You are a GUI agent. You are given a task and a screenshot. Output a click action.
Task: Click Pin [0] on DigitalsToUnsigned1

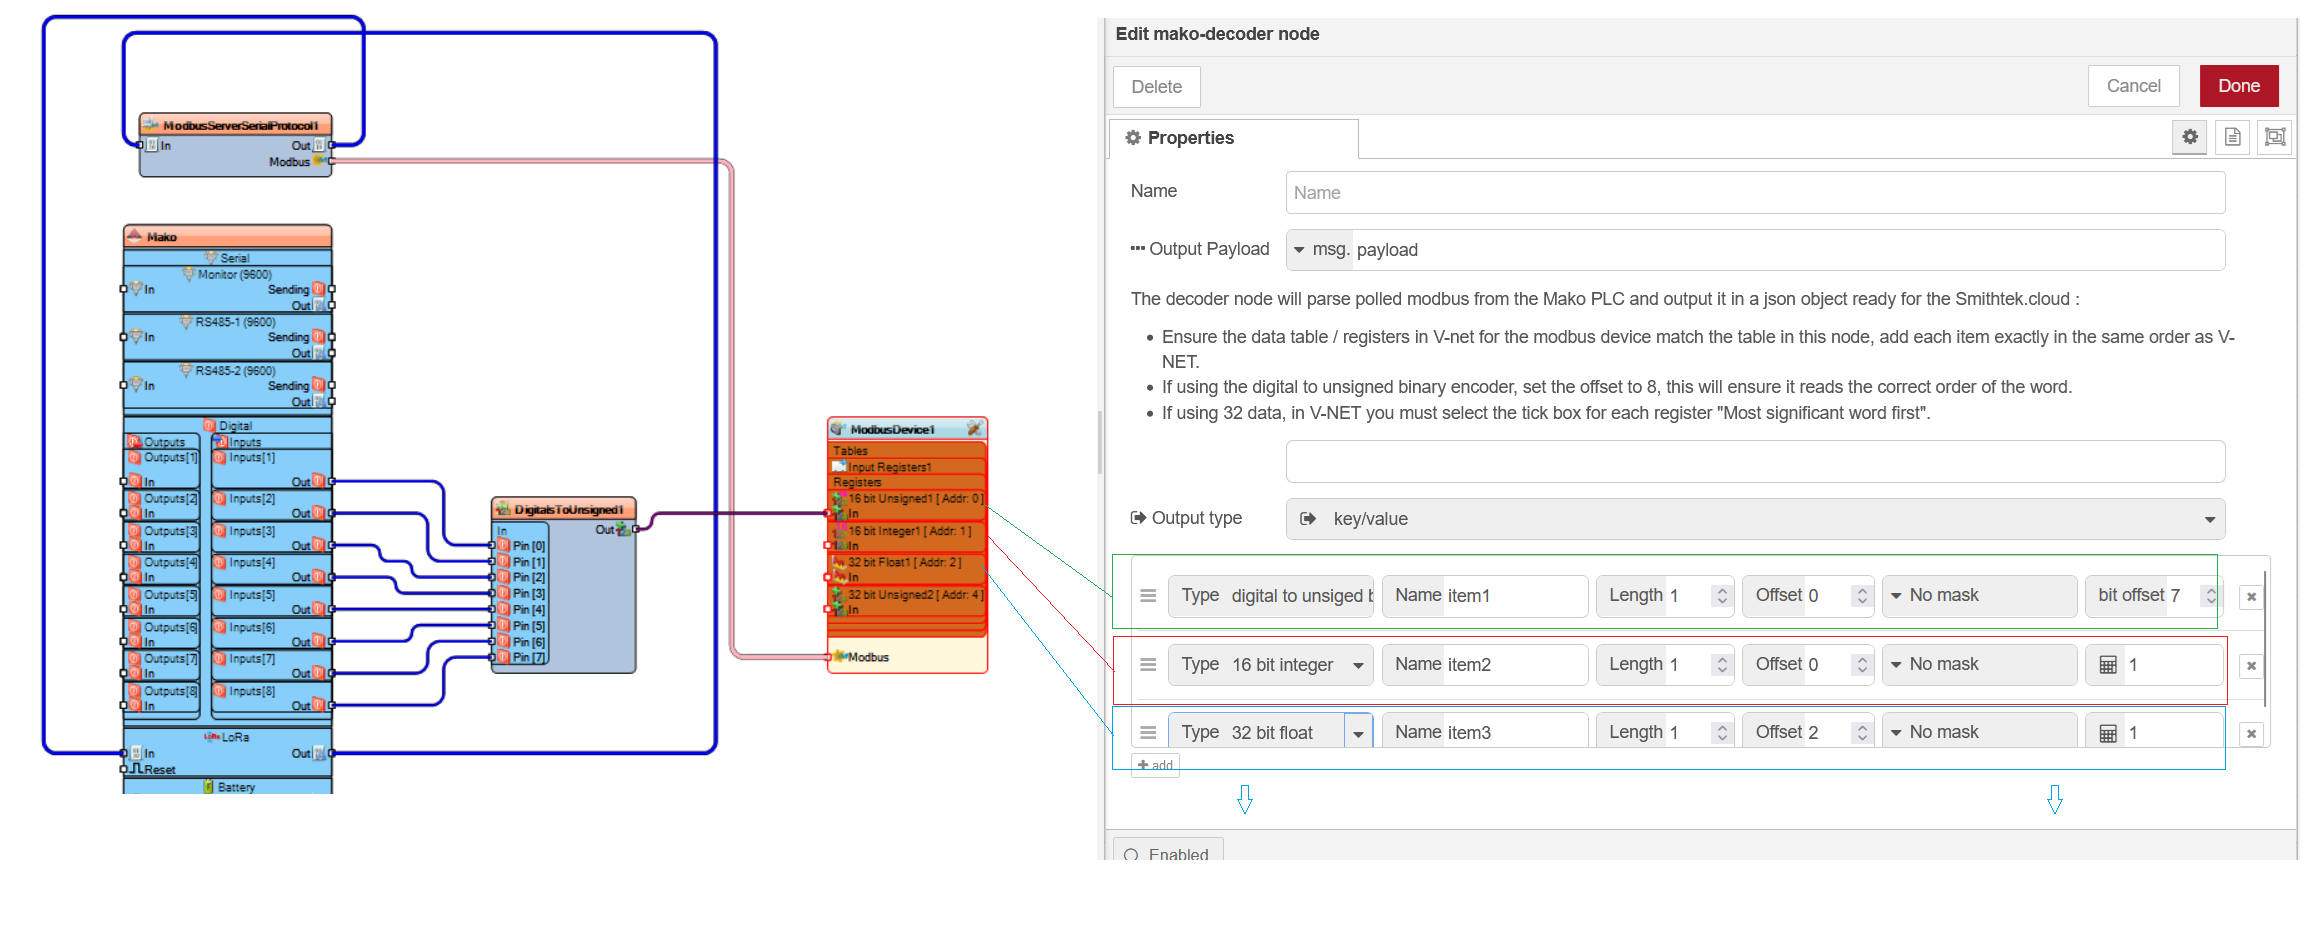click(x=521, y=546)
